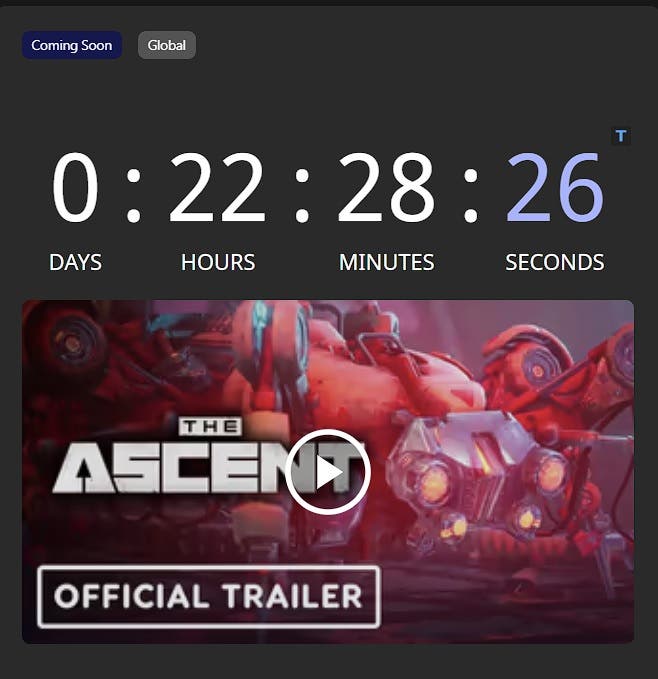The height and width of the screenshot is (679, 658).
Task: Click the small blue T icon
Action: pos(621,136)
